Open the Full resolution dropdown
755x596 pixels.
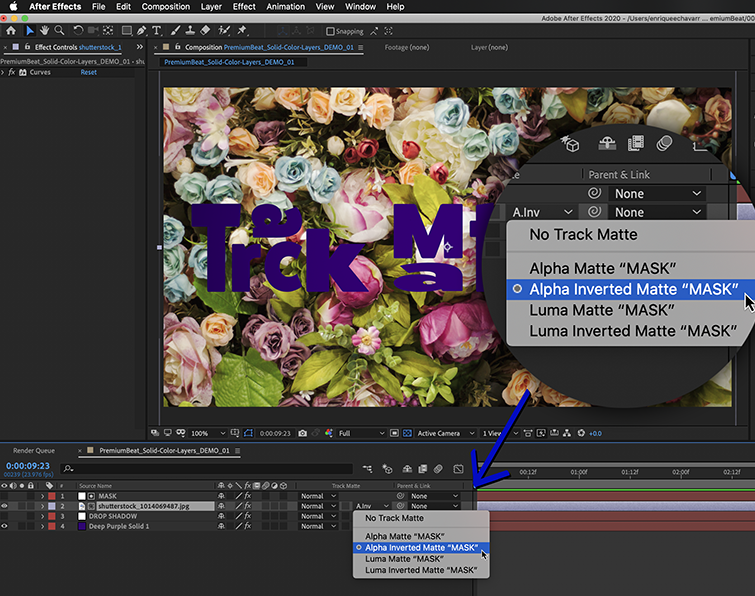tap(362, 433)
